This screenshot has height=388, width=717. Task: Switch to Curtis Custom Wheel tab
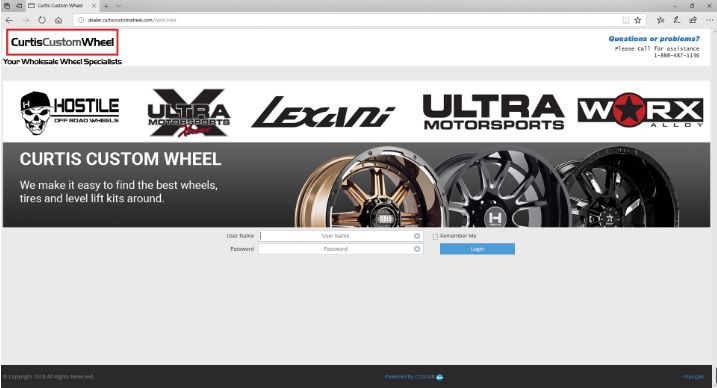click(x=58, y=6)
